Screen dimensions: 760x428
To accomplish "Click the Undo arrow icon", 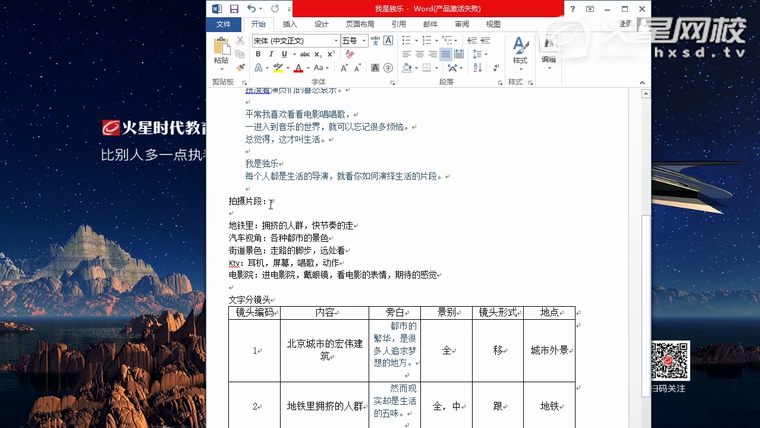I will pyautogui.click(x=251, y=9).
